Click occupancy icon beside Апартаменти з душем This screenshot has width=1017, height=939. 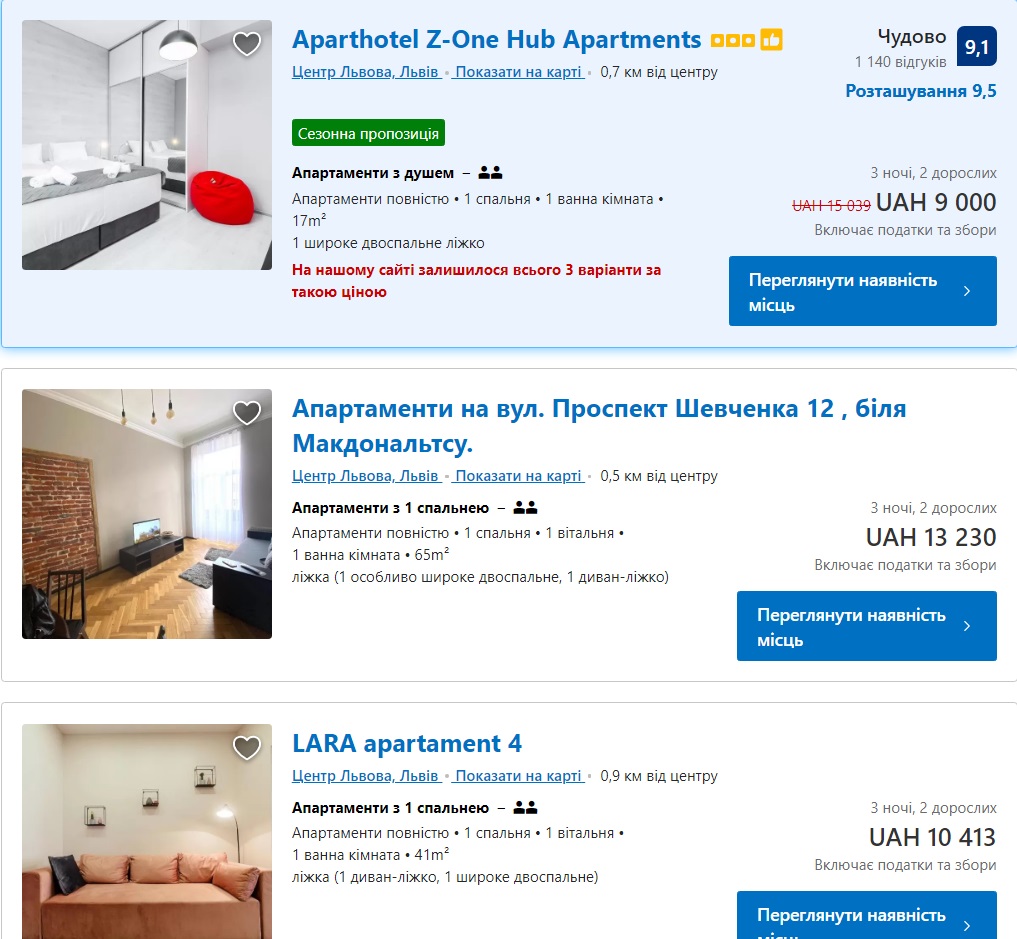(490, 172)
